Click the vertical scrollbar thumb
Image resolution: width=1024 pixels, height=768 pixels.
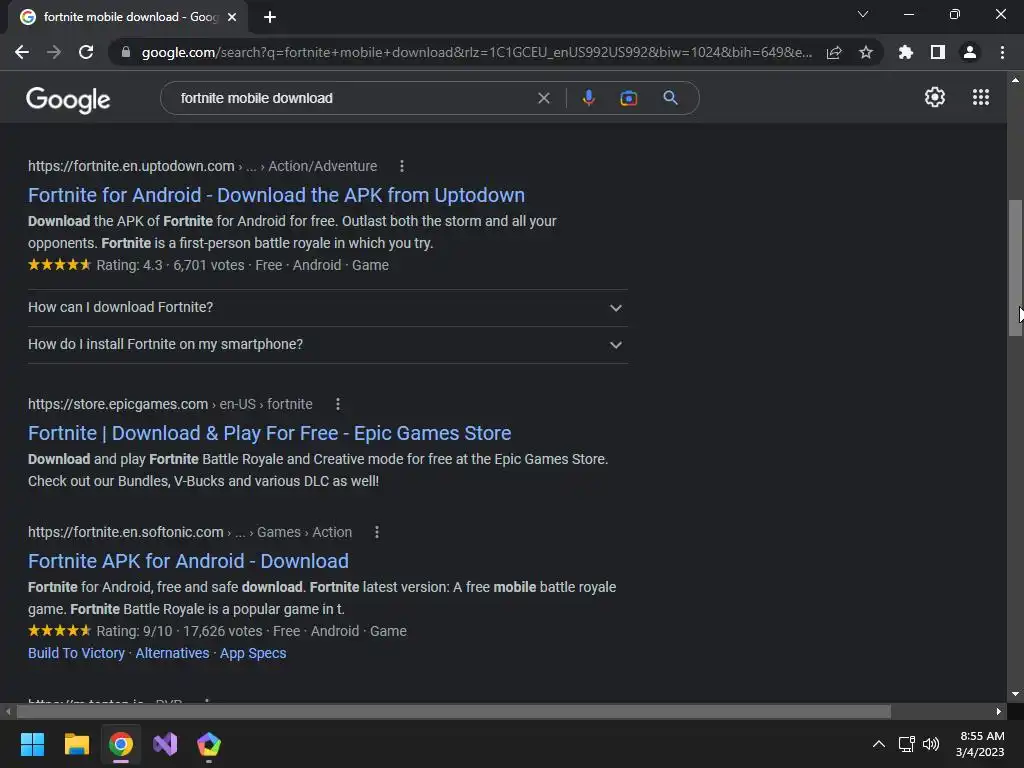(1015, 268)
